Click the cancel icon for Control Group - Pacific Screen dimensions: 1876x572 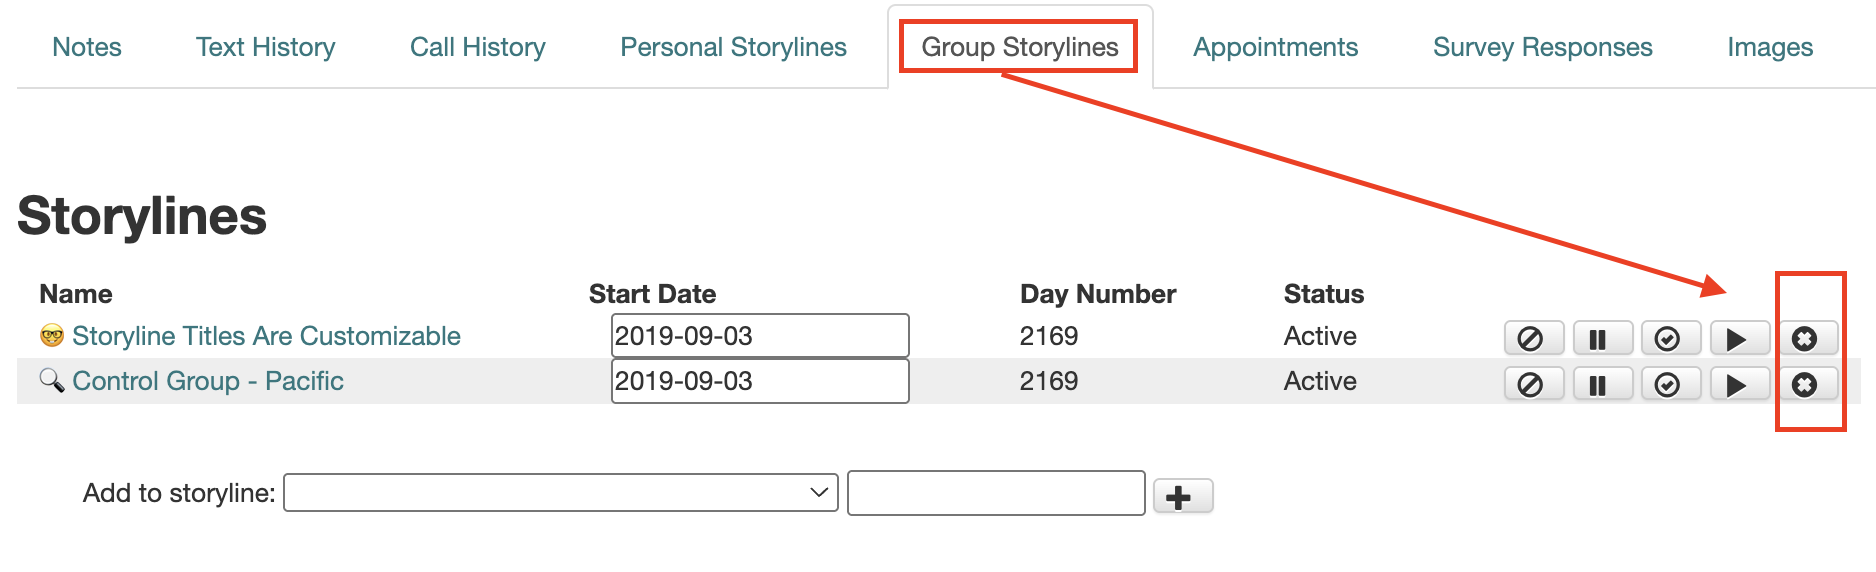click(x=1532, y=385)
